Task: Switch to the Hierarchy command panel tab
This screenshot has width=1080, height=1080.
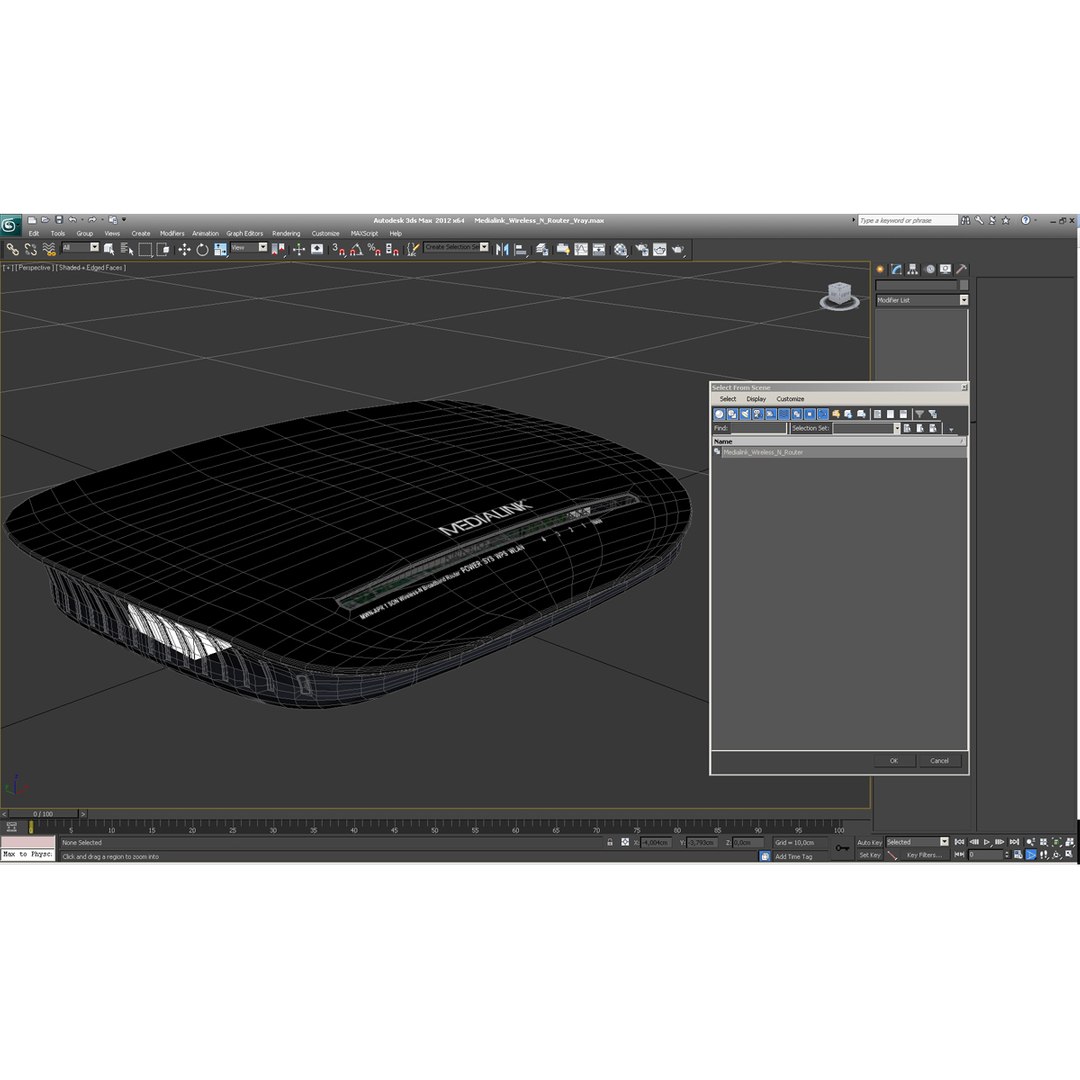Action: point(913,269)
